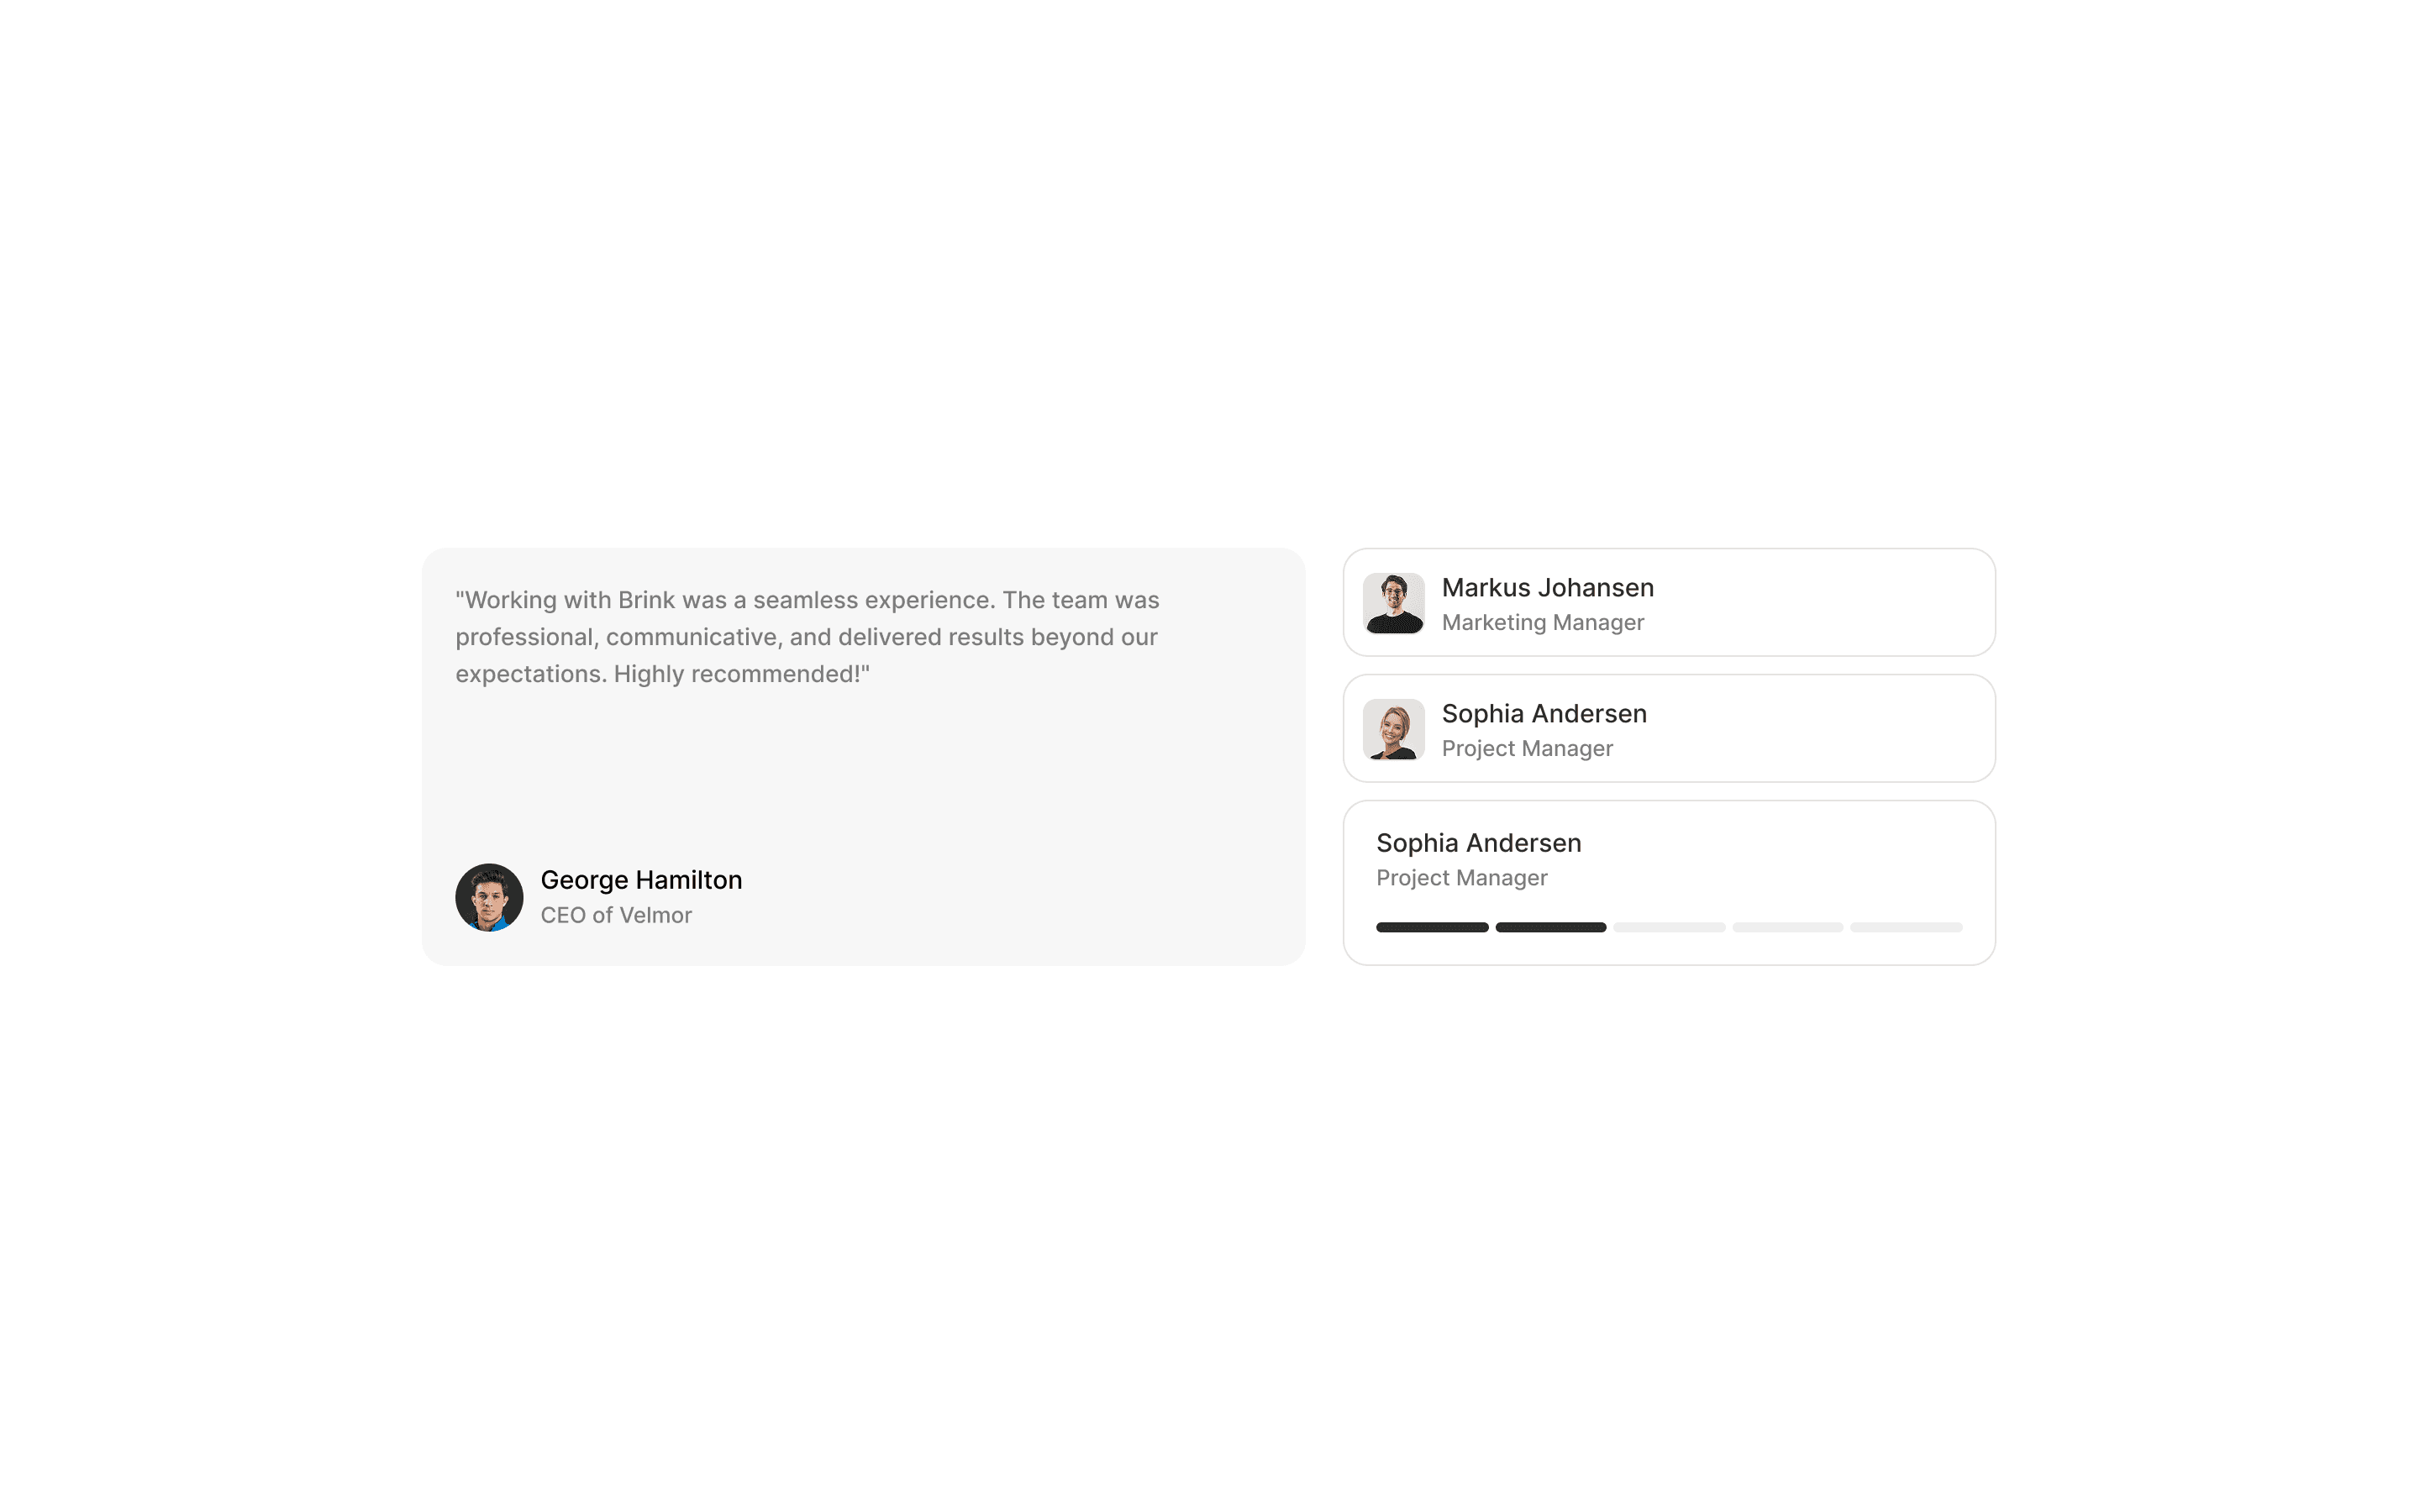Screen dimensions: 2420x1512
Task: Select Sophia Andersen name above progress bar
Action: 1478,843
